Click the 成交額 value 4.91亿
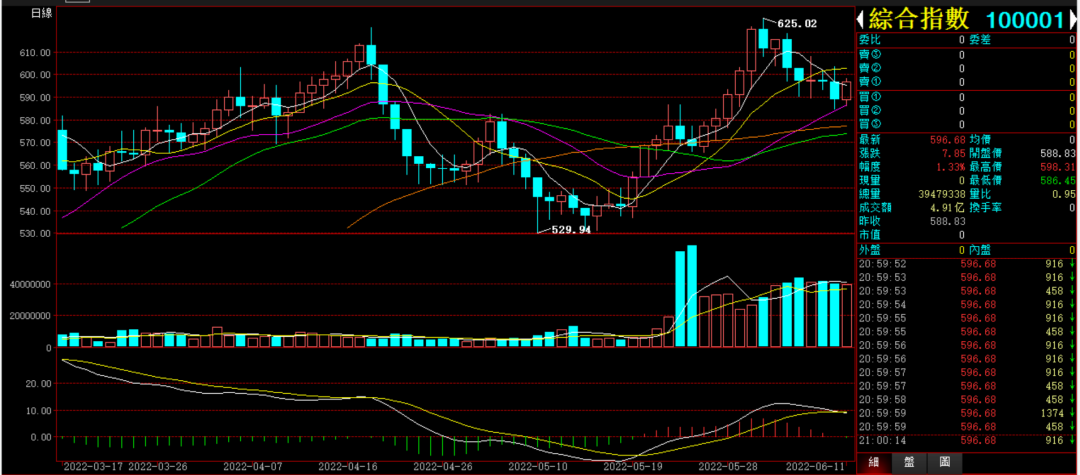 (947, 208)
